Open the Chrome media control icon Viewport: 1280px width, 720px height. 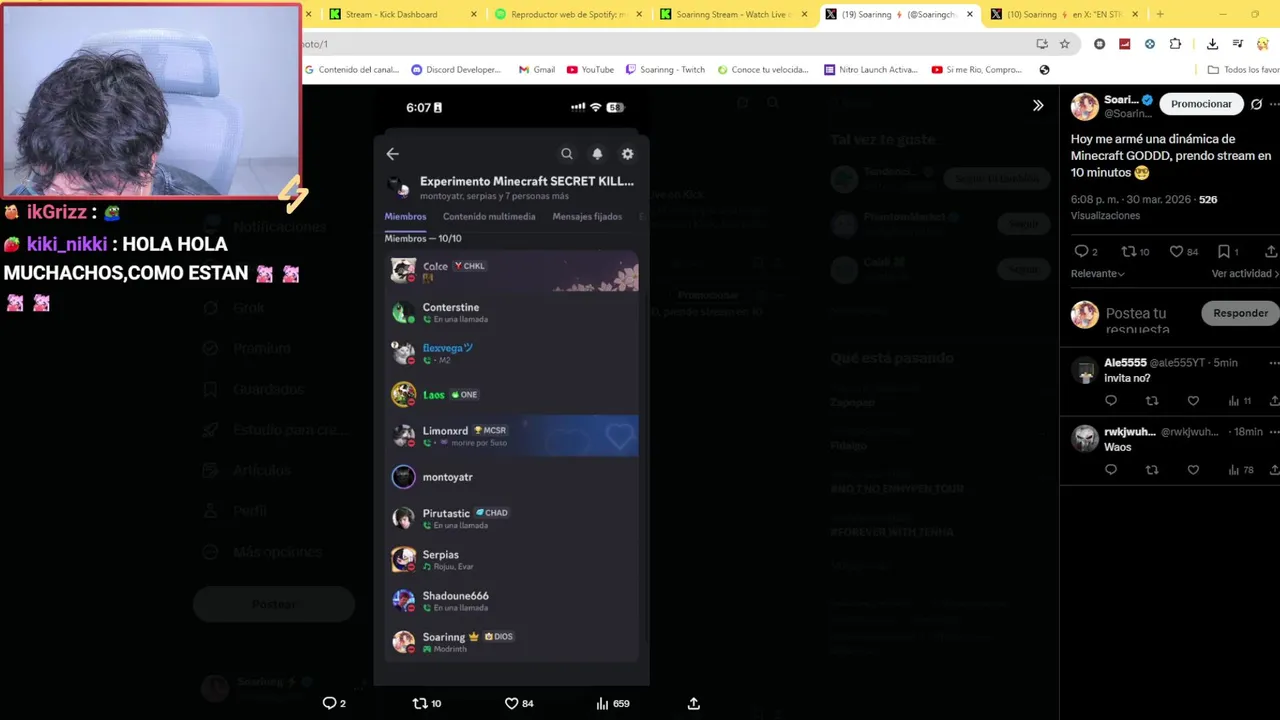coord(1237,44)
